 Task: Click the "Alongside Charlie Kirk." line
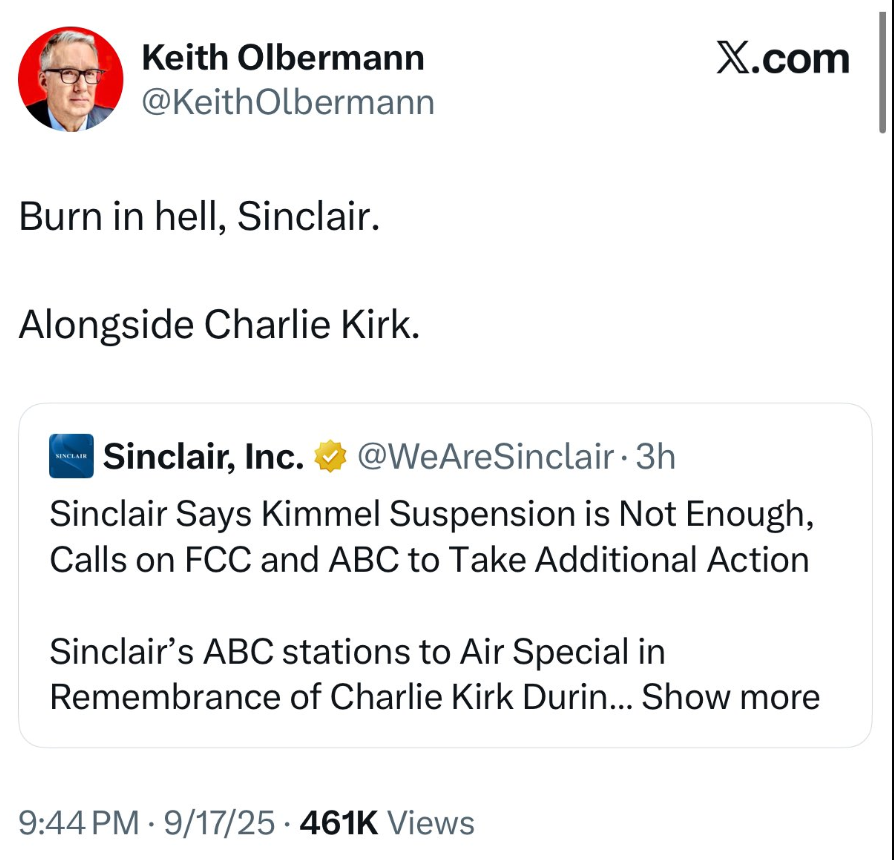(x=218, y=324)
